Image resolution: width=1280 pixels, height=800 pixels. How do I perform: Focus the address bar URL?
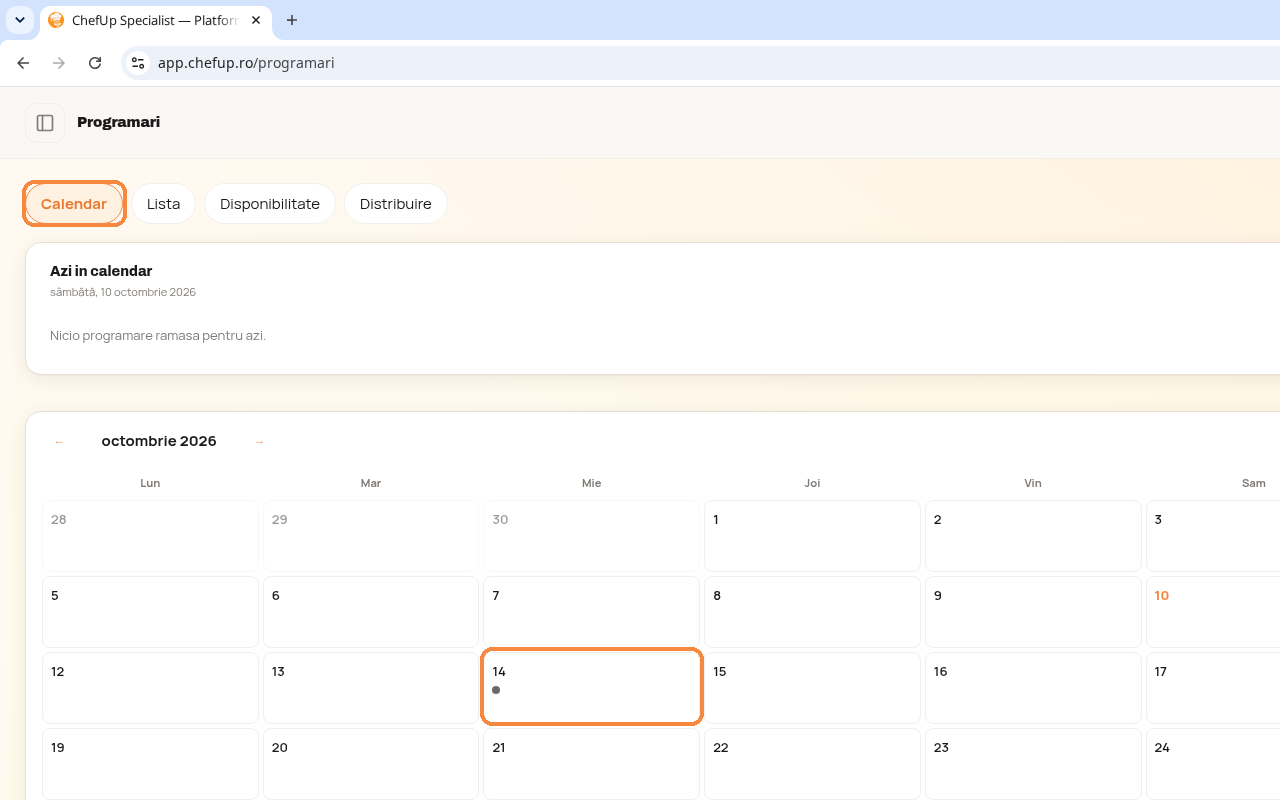246,63
